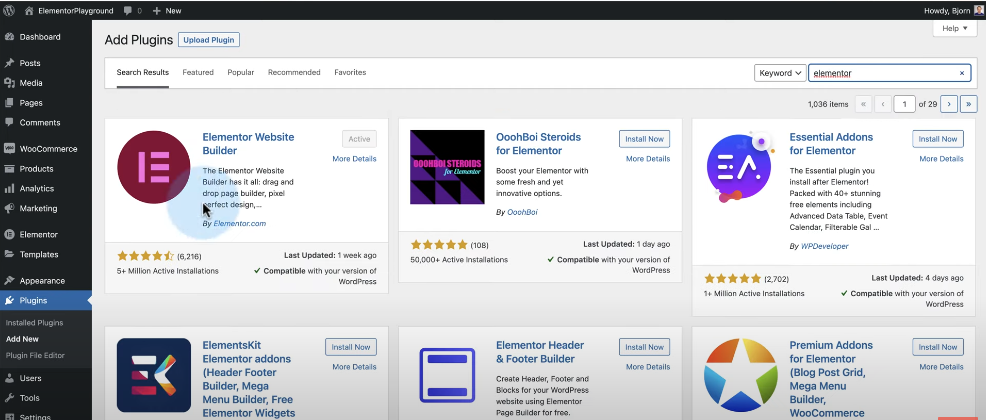
Task: Open Installed Plugins submenu item
Action: coord(35,323)
